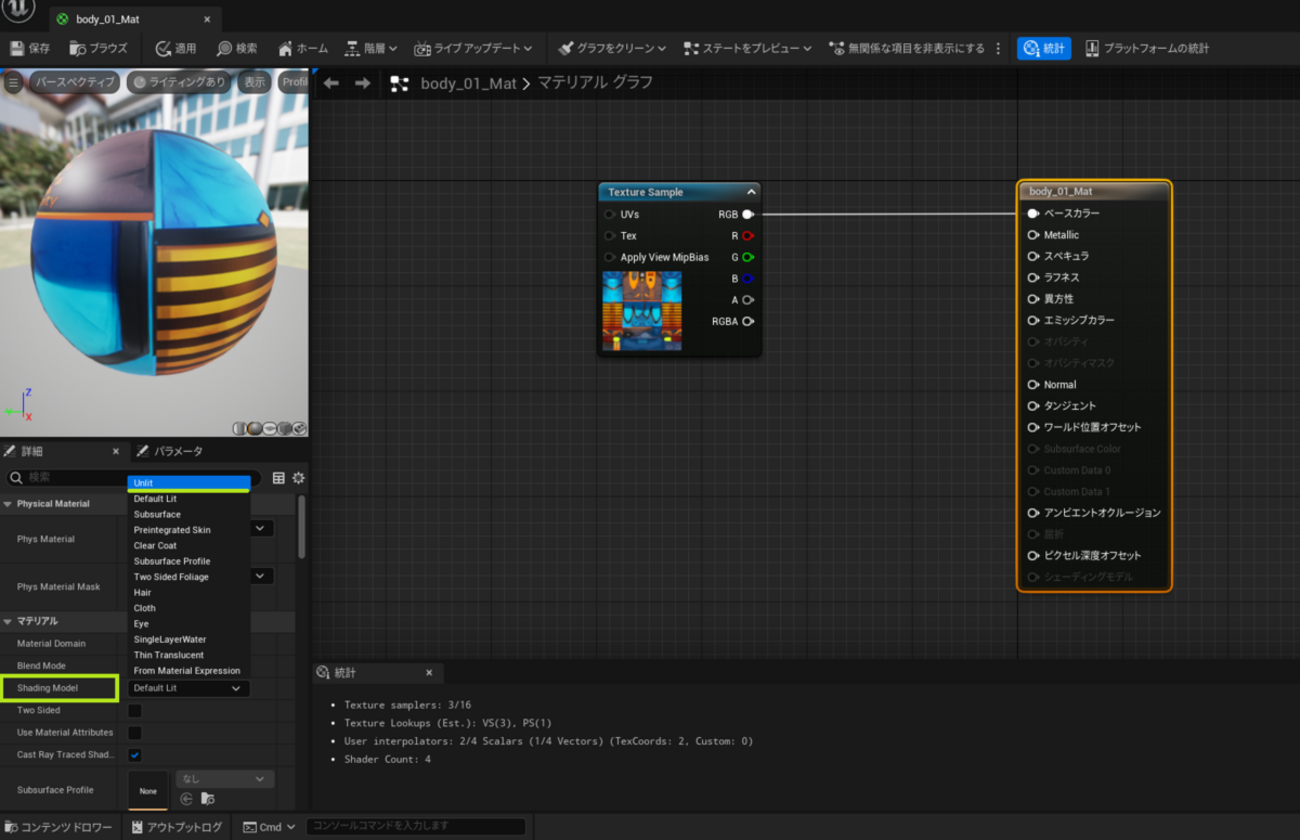The height and width of the screenshot is (840, 1300).
Task: Collapse the Texture Sample node
Action: [751, 192]
